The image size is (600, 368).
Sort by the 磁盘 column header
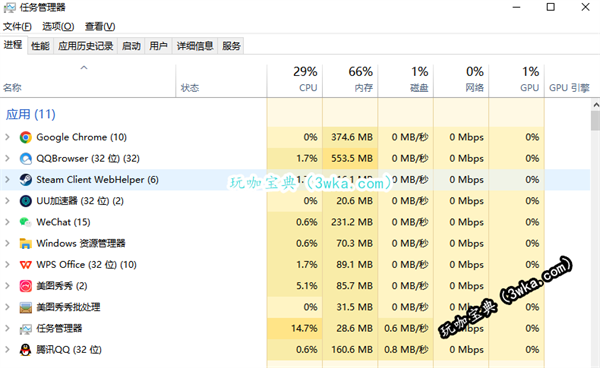click(x=405, y=80)
